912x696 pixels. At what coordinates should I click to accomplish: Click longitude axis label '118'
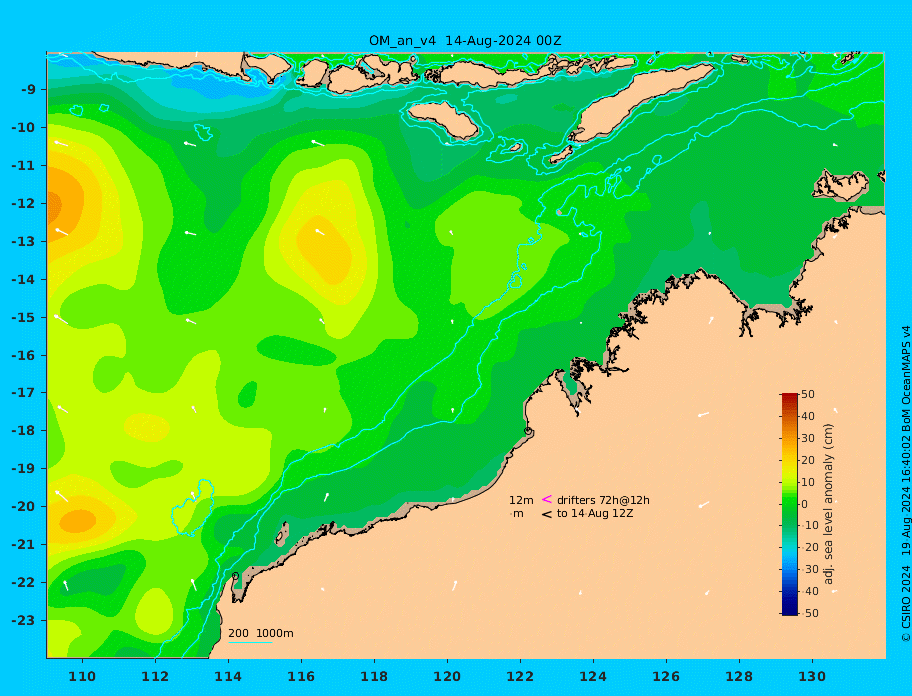click(374, 677)
